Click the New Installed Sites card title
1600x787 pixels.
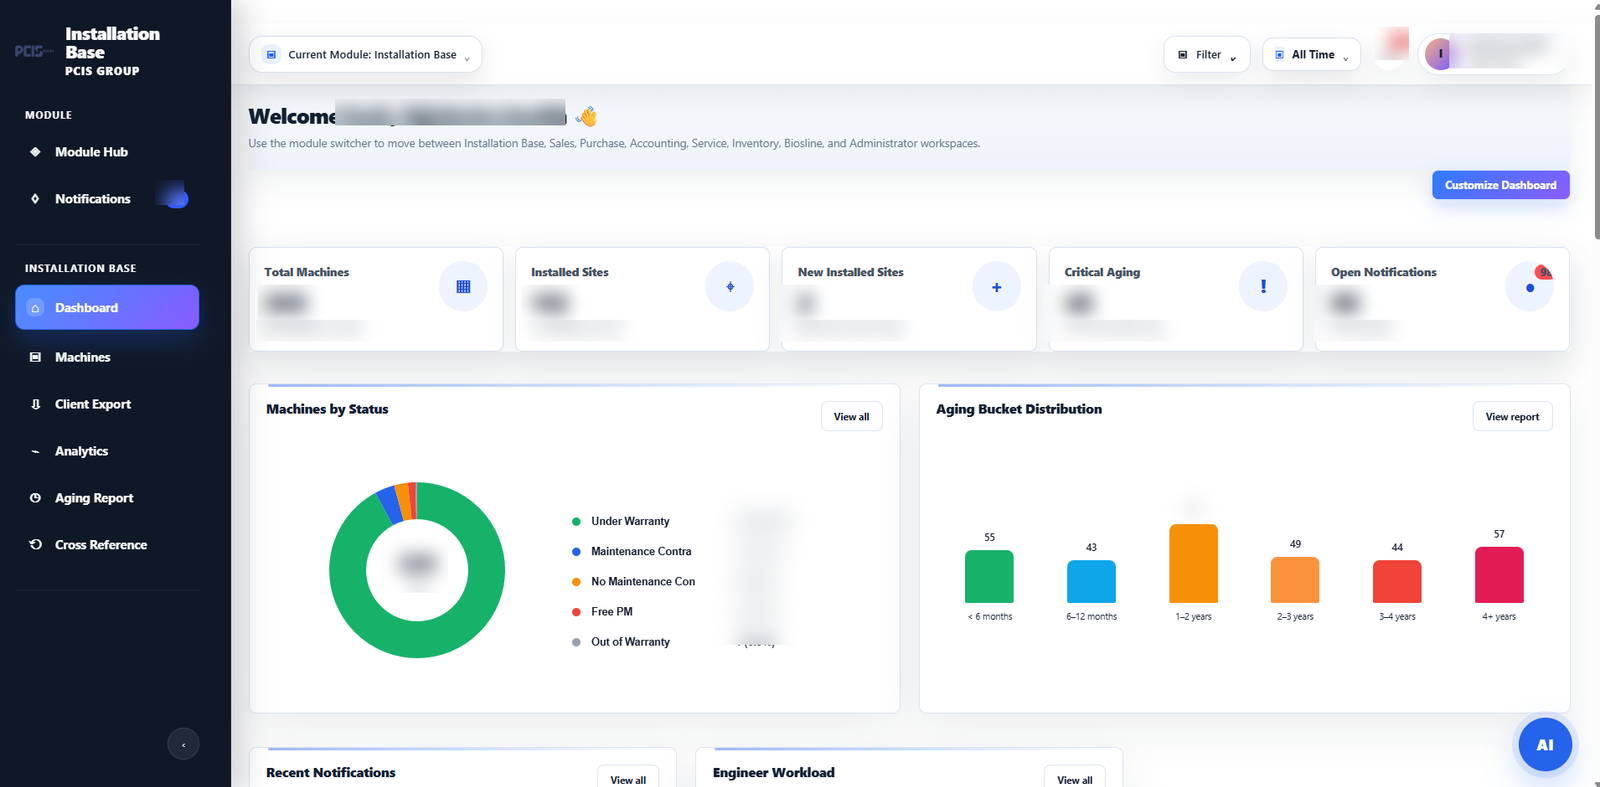[x=851, y=272]
